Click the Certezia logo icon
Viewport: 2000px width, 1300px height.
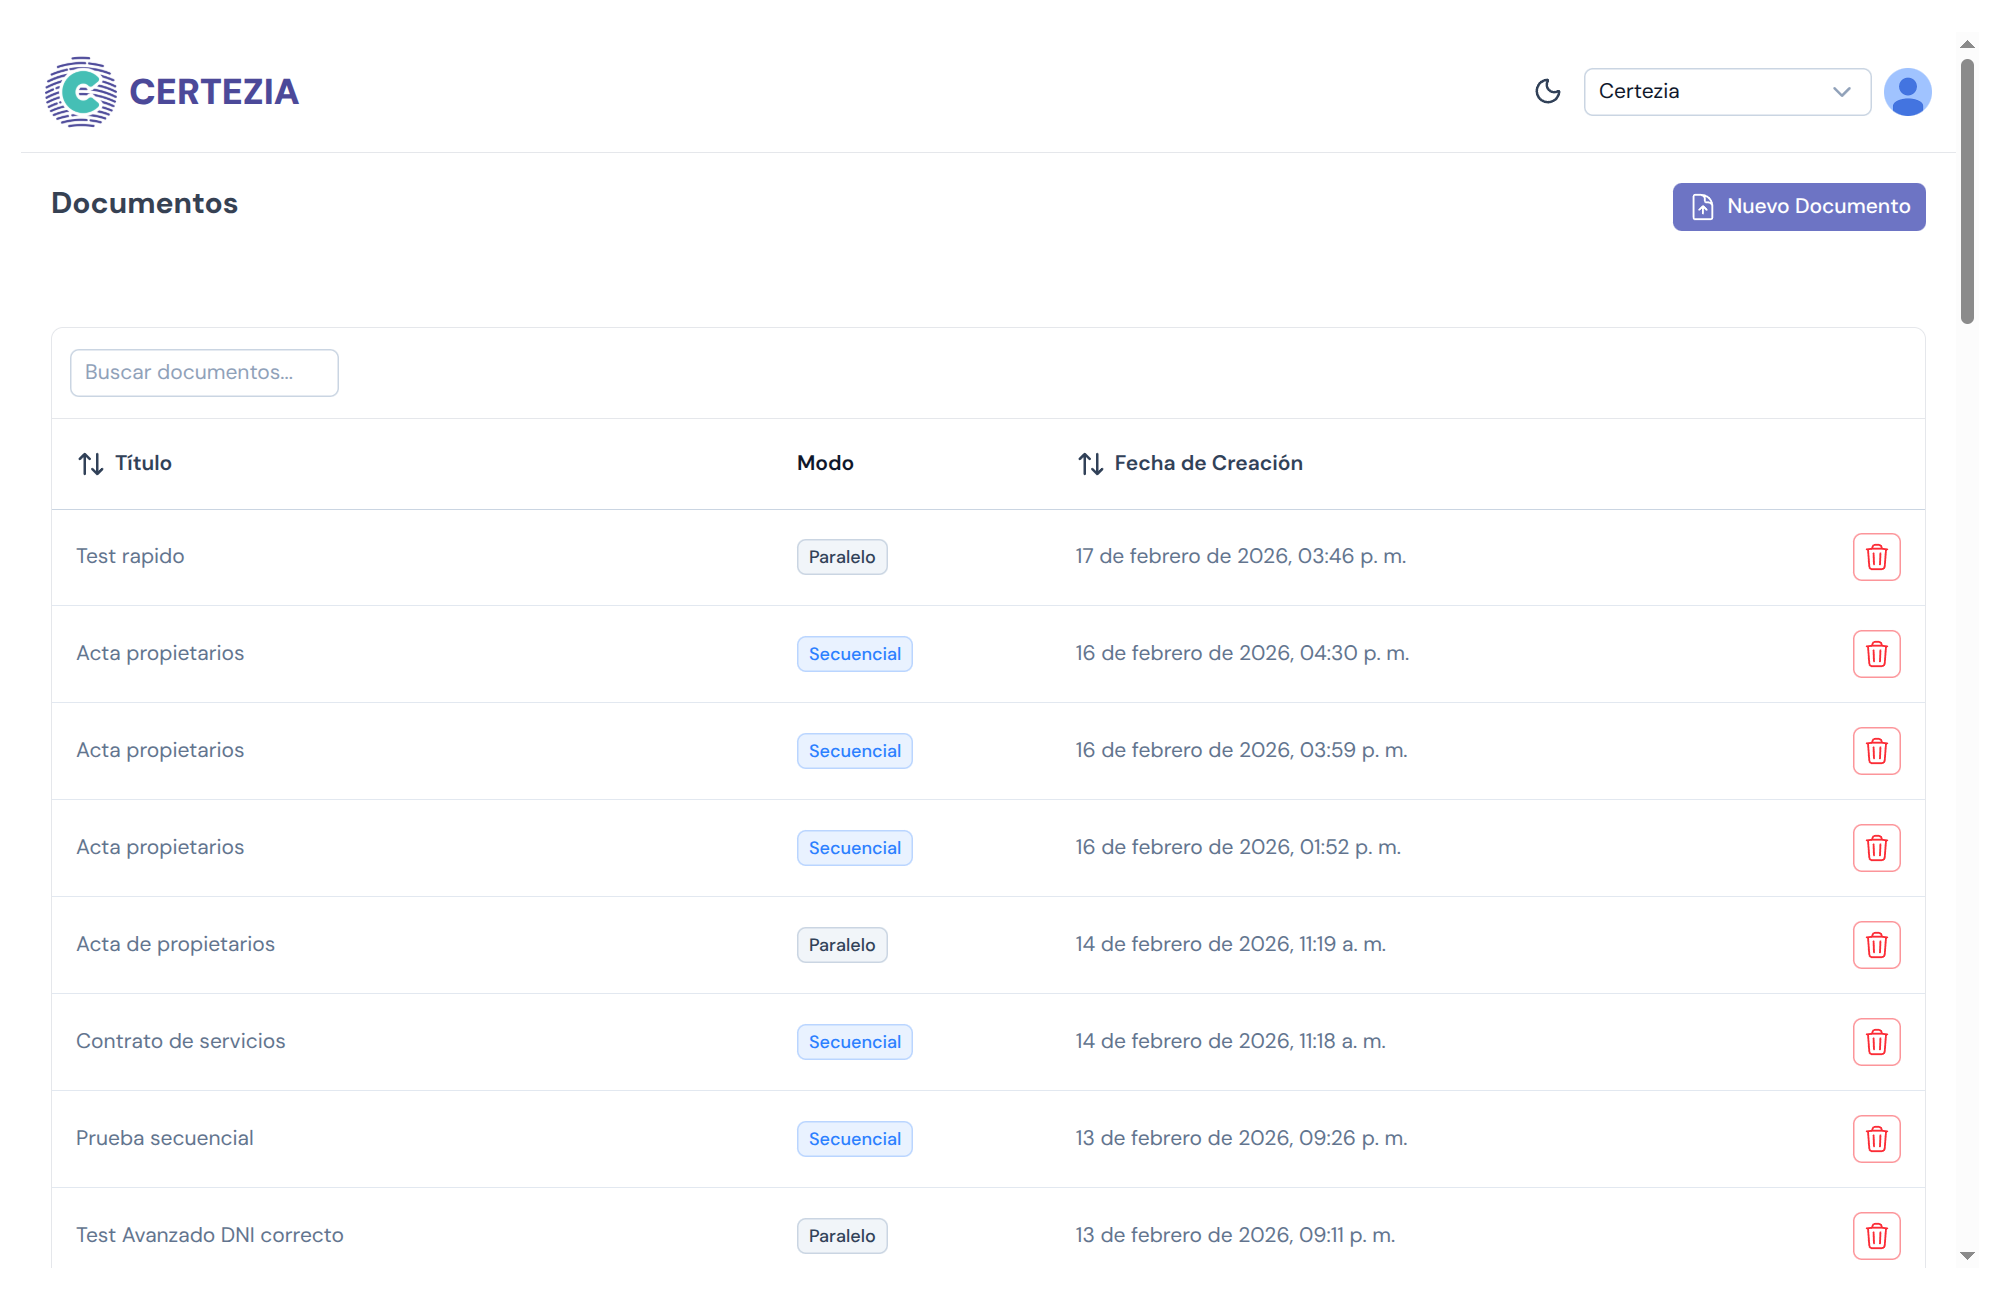click(81, 92)
